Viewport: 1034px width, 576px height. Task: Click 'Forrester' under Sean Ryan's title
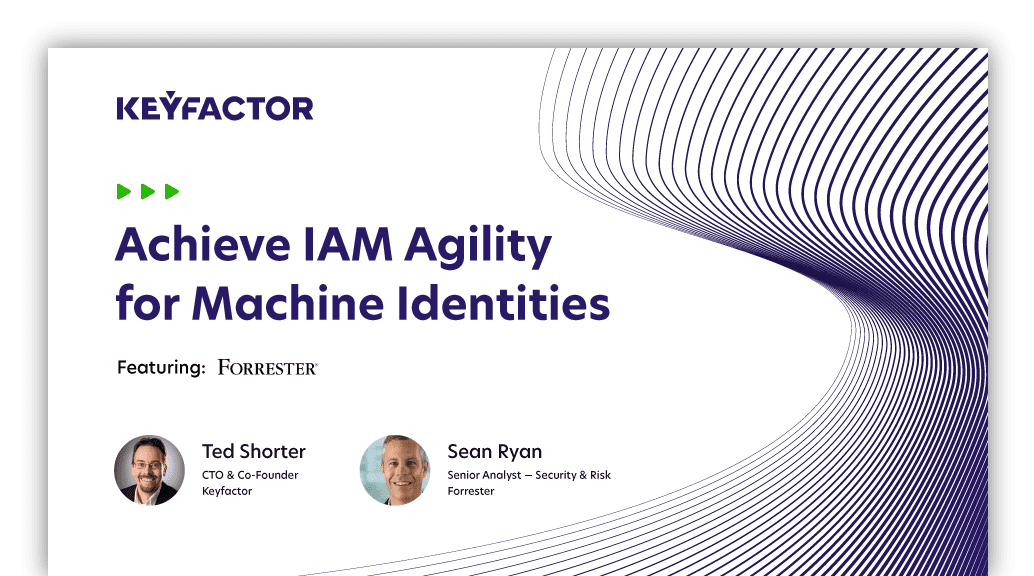pos(471,491)
